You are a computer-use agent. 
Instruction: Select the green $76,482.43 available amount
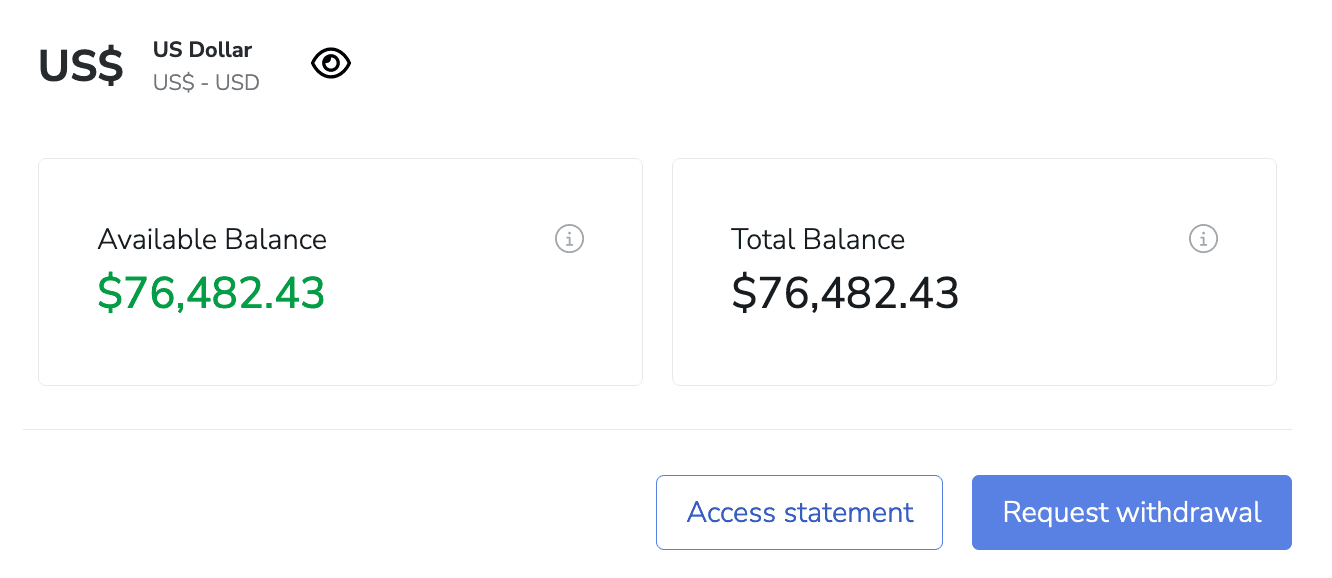click(x=211, y=293)
